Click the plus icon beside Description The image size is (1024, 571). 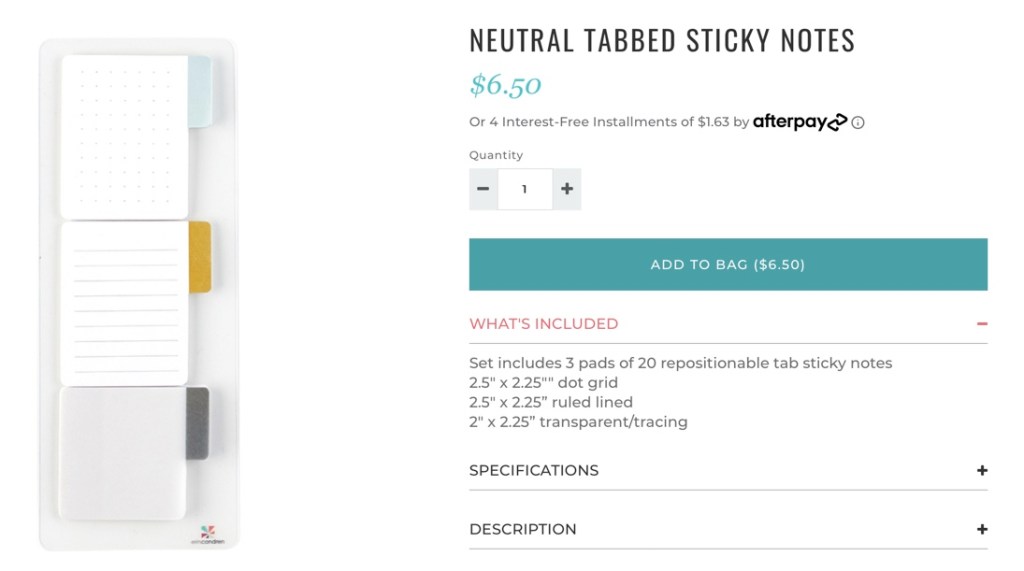[x=982, y=529]
